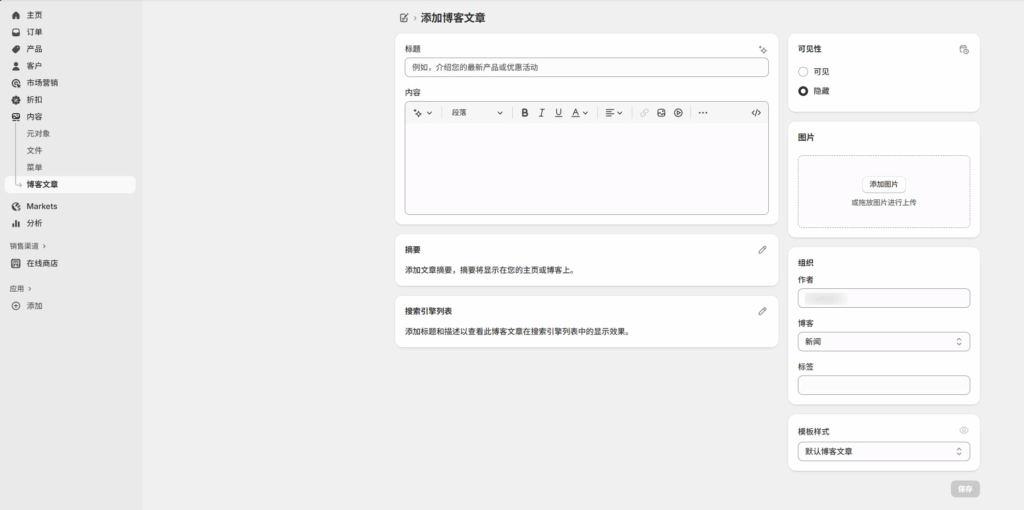
Task: Apply italic formatting in editor toolbar
Action: (542, 113)
